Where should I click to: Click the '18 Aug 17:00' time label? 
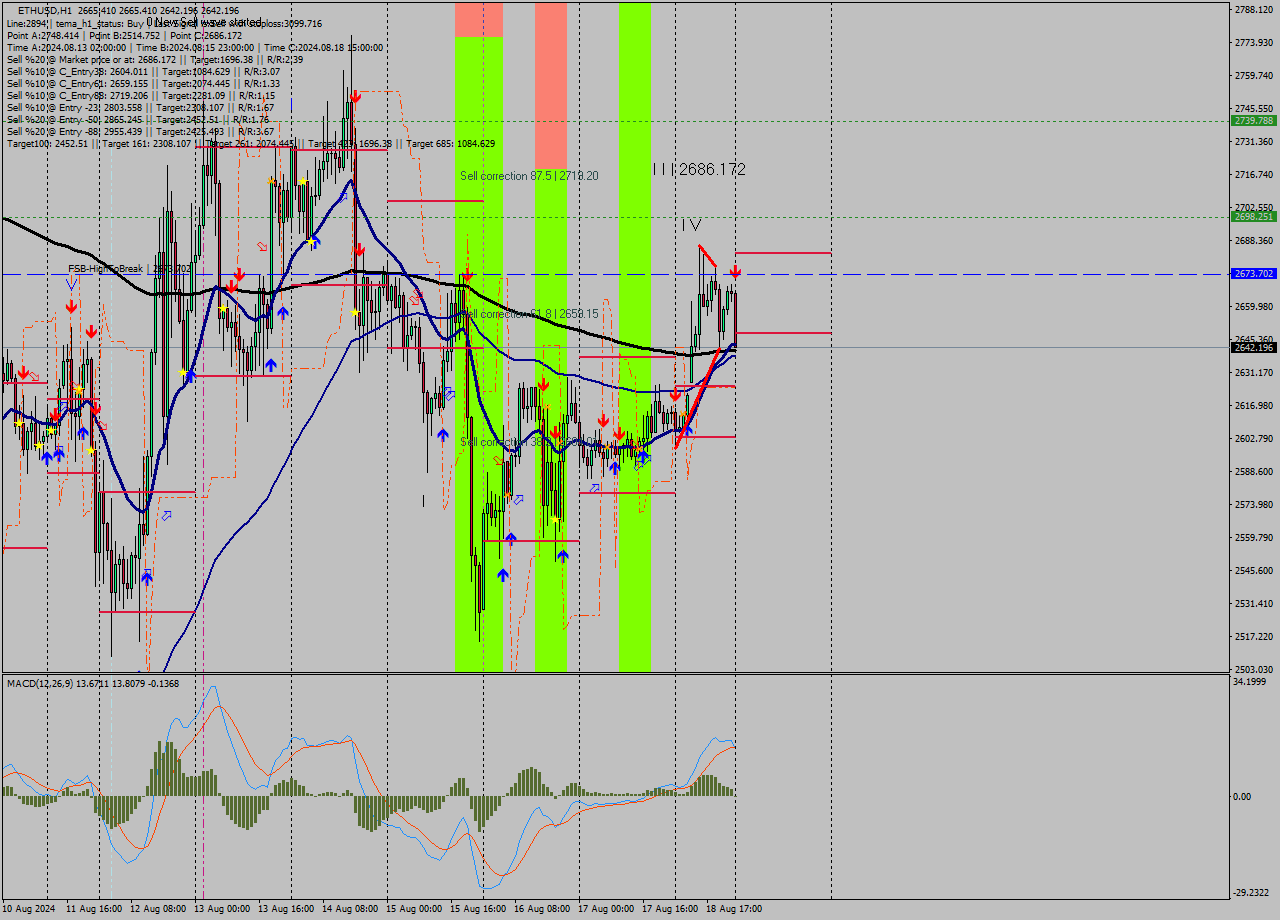click(x=734, y=909)
